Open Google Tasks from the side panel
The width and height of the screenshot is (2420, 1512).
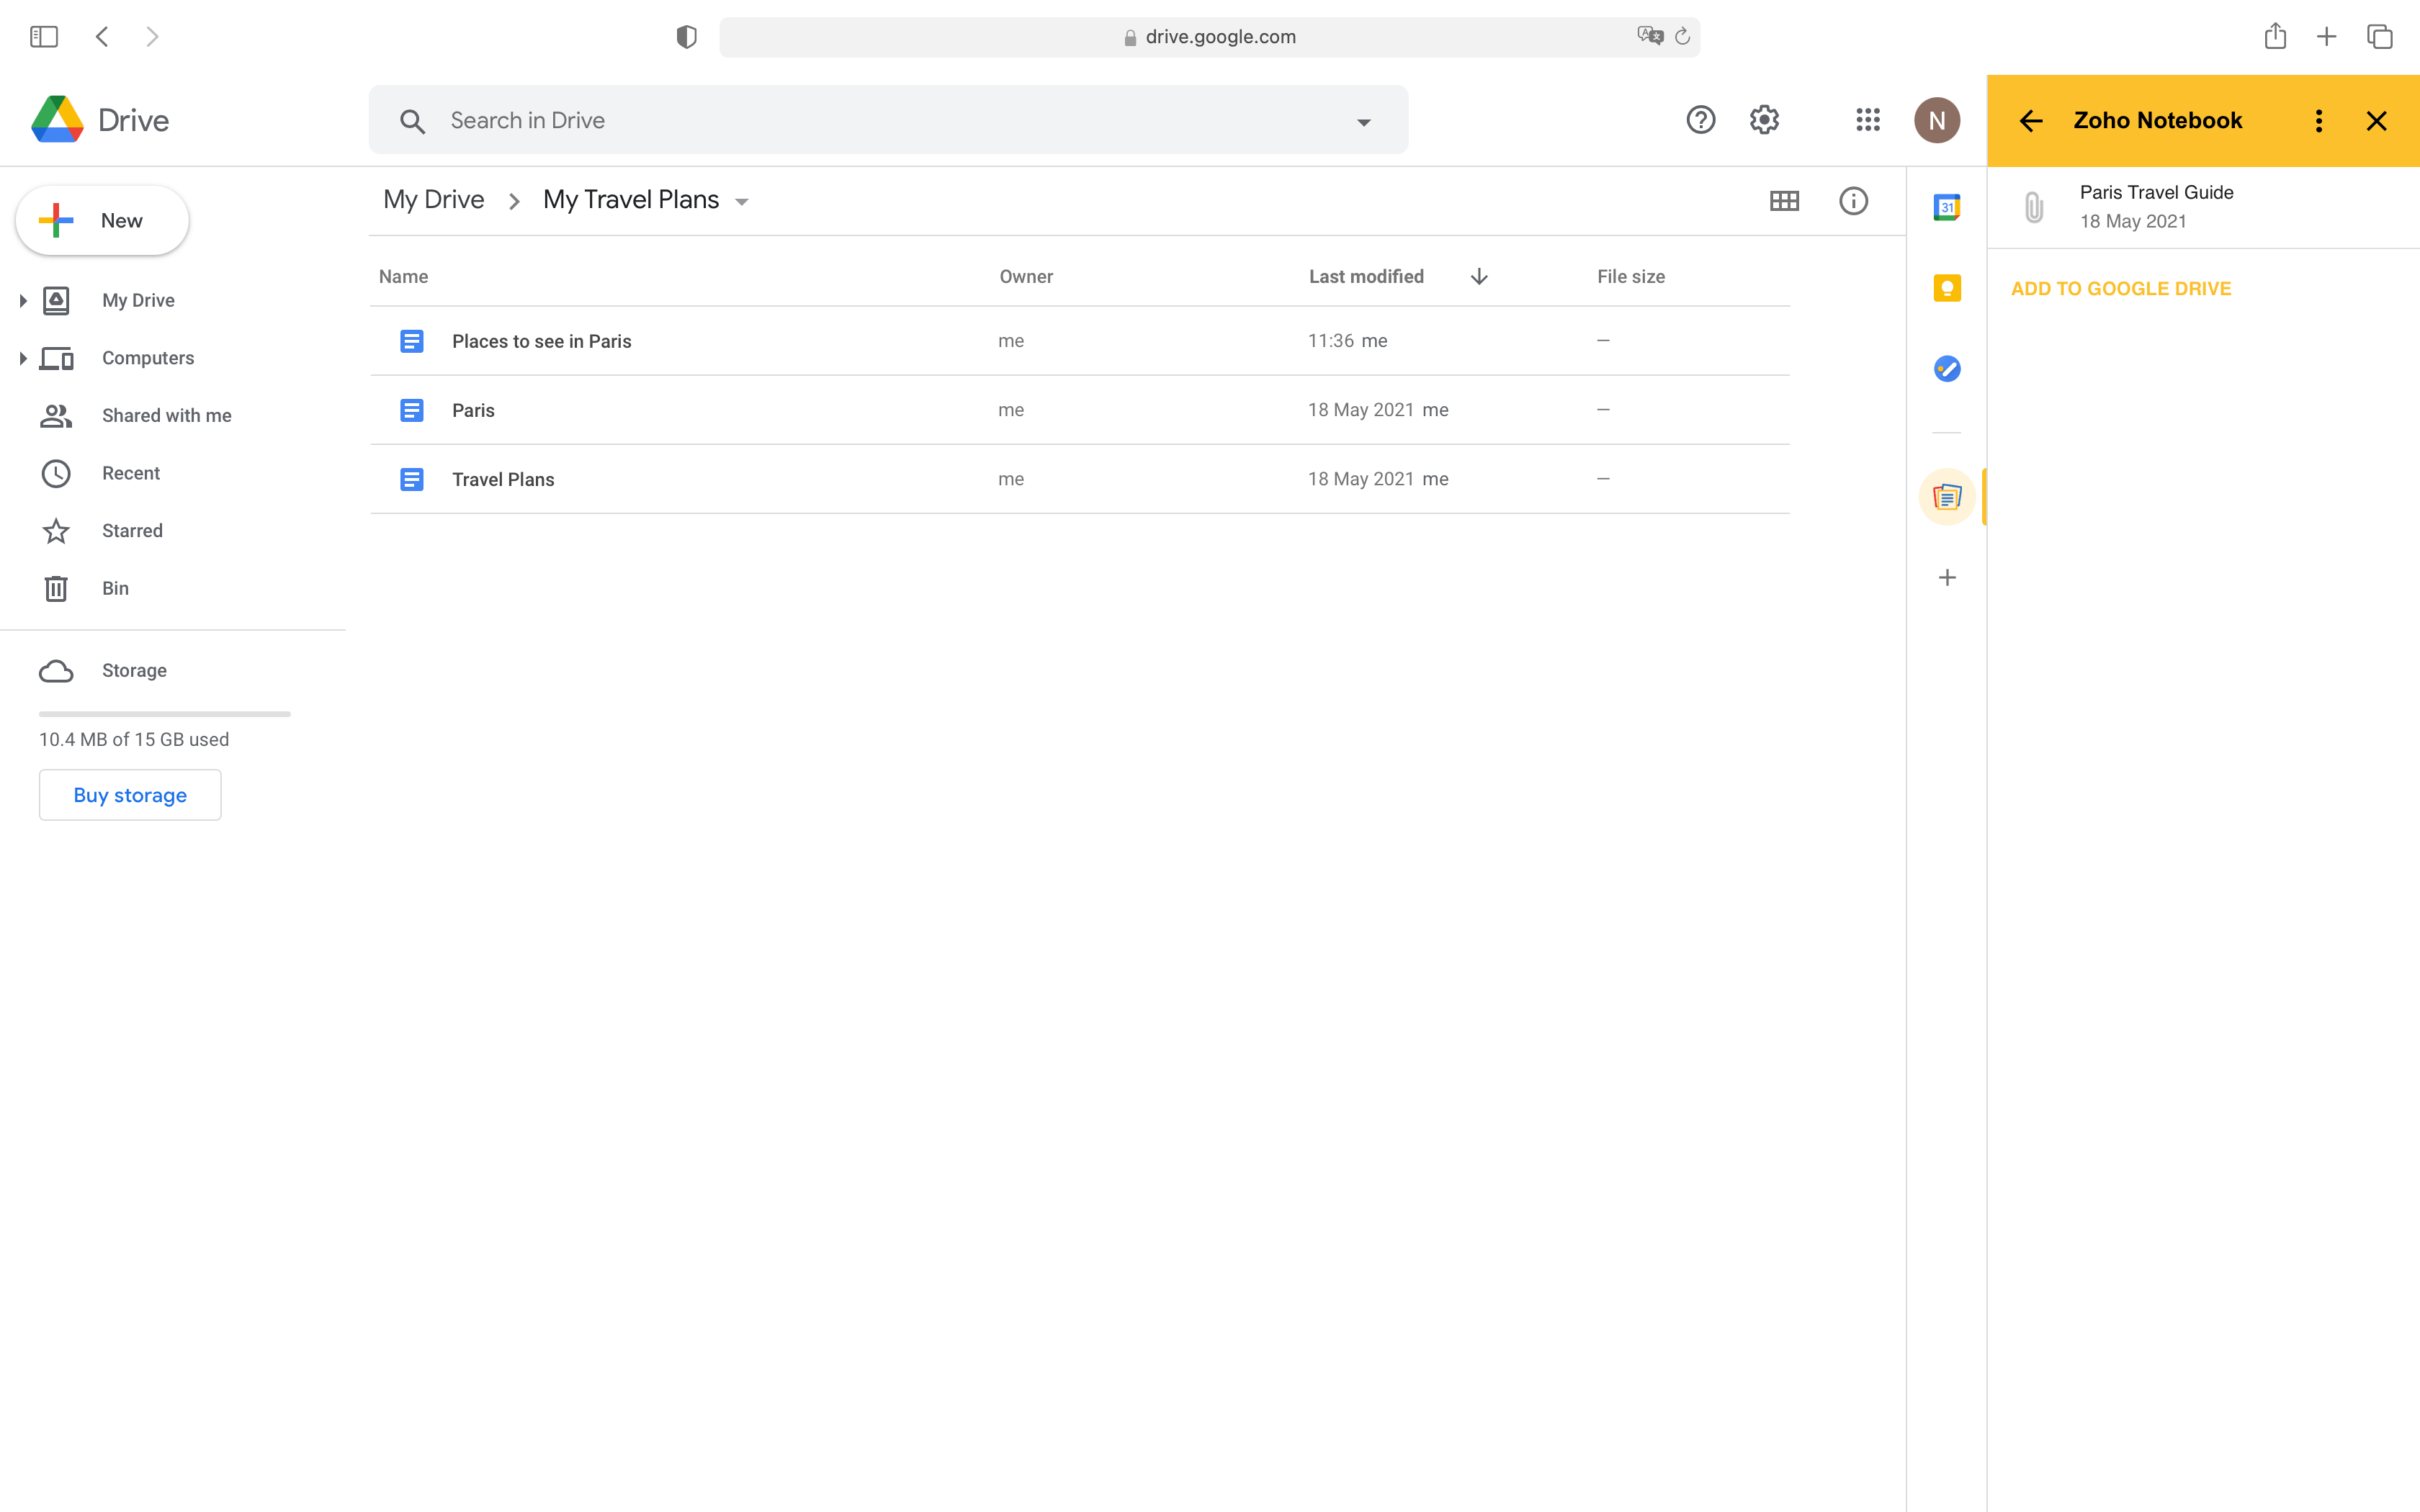[x=1947, y=368]
